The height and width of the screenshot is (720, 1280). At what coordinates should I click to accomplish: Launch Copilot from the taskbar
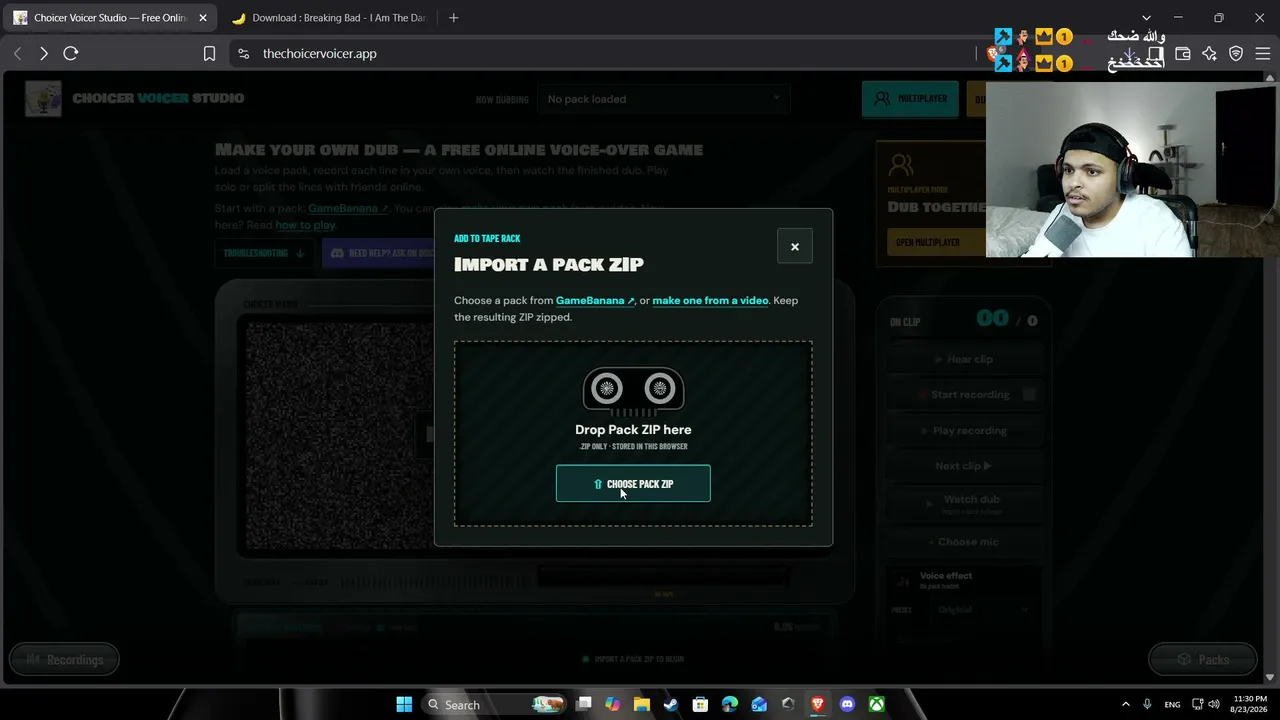[613, 705]
